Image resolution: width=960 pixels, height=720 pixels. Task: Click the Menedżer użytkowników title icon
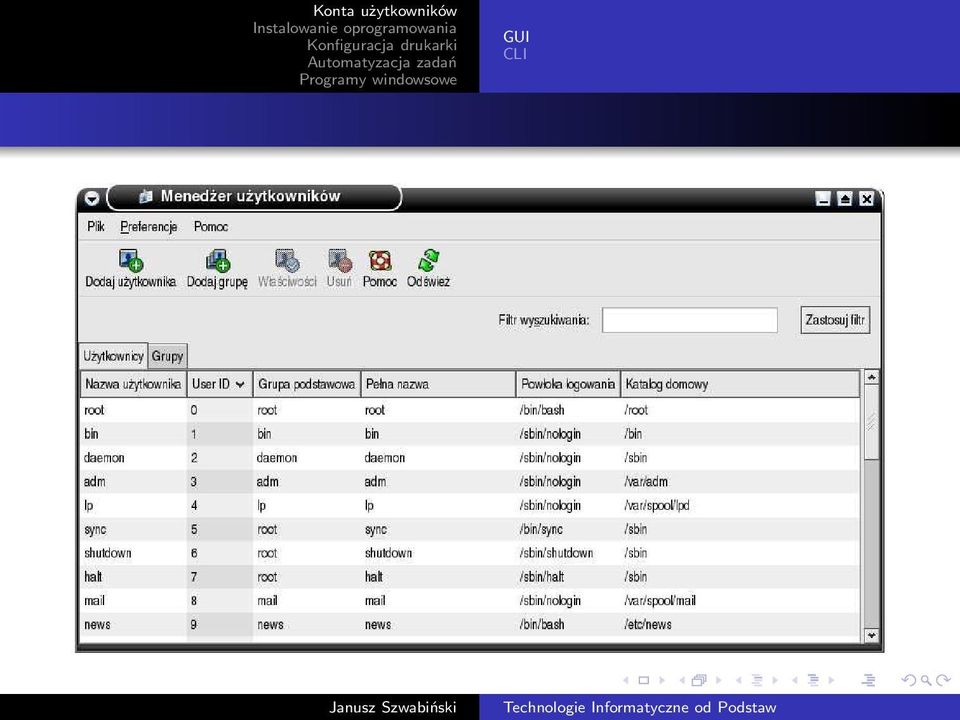146,197
